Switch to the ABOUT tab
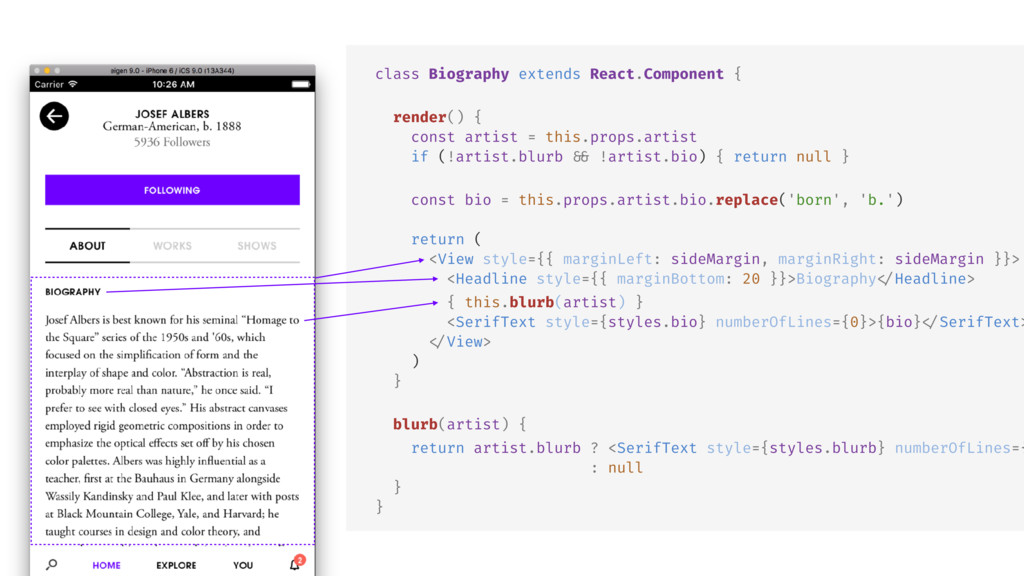The width and height of the screenshot is (1024, 576). [88, 246]
